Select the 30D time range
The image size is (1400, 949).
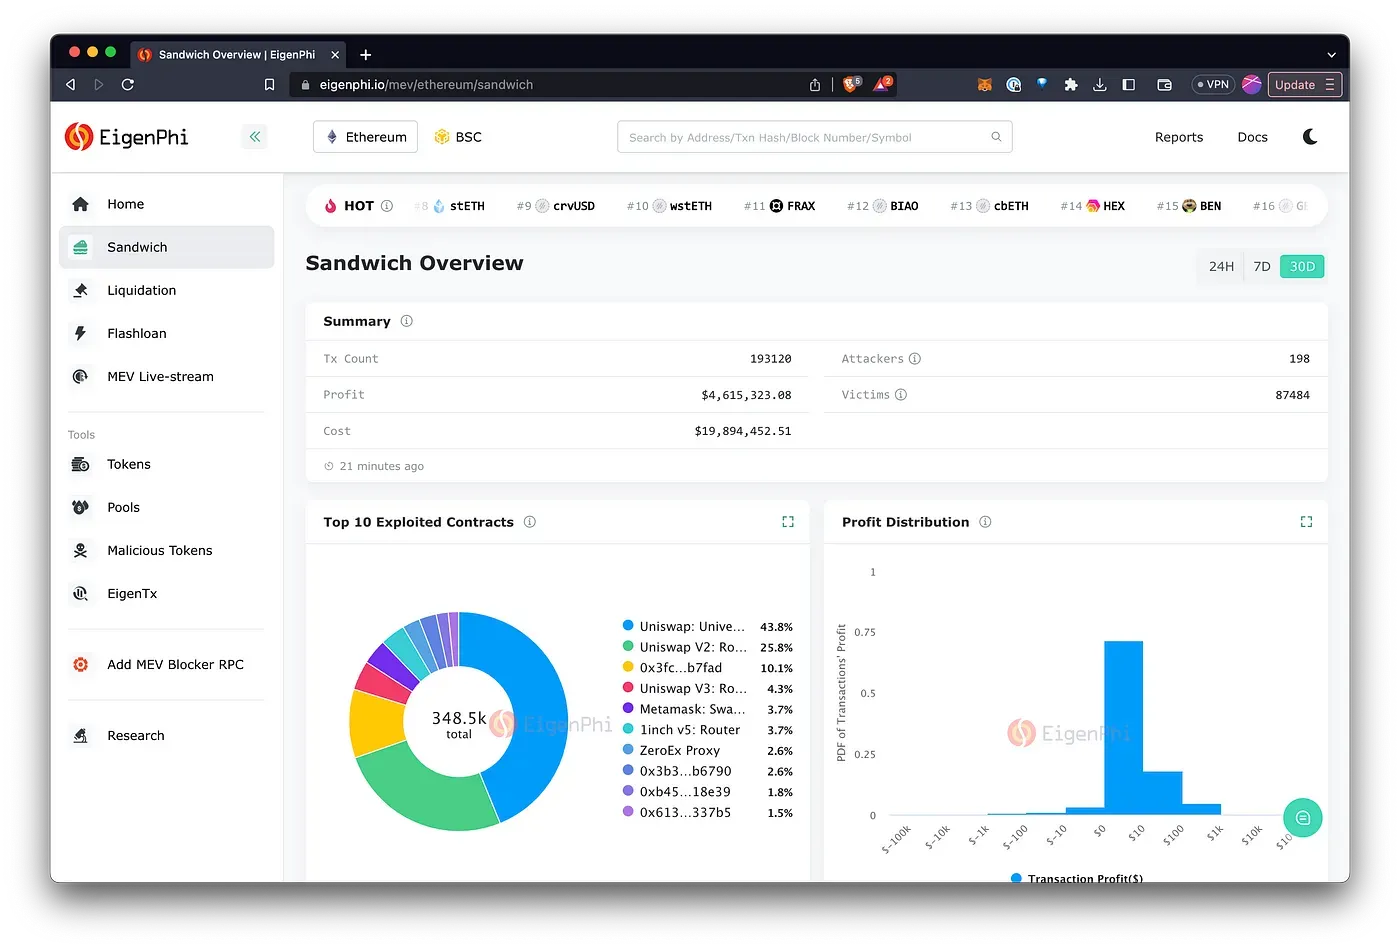tap(1302, 267)
